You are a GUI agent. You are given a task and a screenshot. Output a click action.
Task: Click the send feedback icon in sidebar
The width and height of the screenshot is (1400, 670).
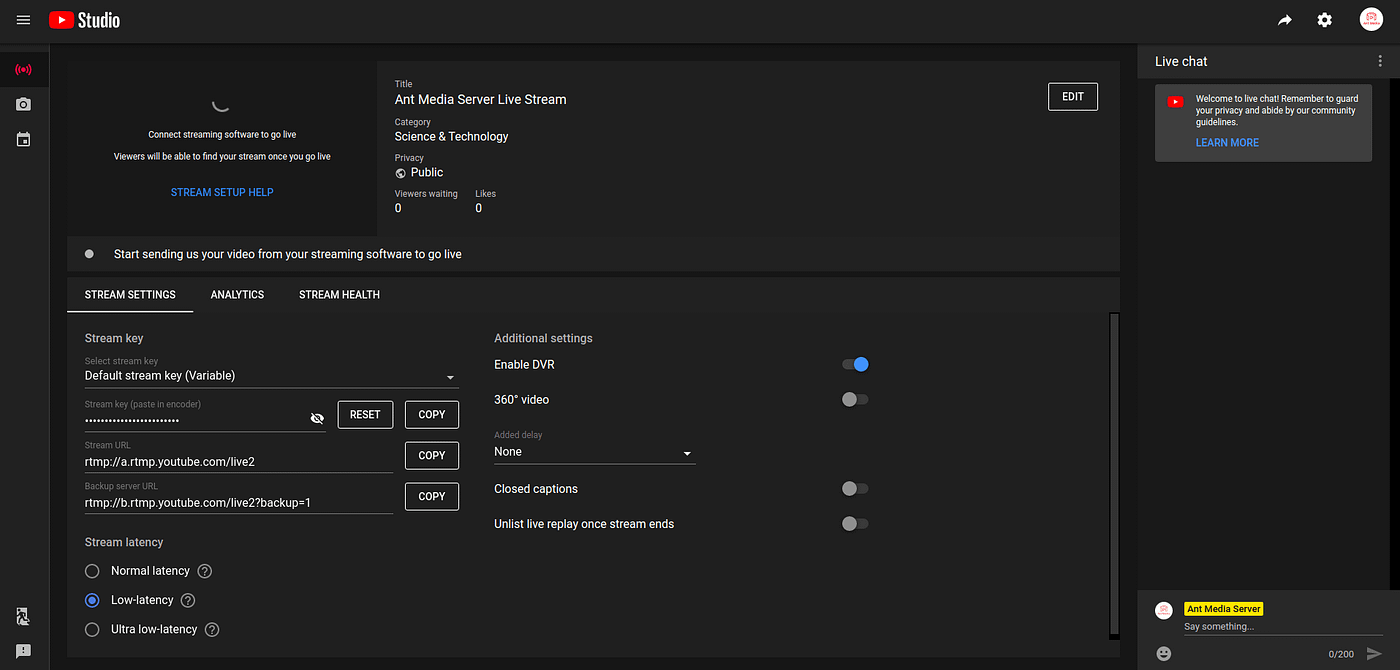click(x=24, y=652)
